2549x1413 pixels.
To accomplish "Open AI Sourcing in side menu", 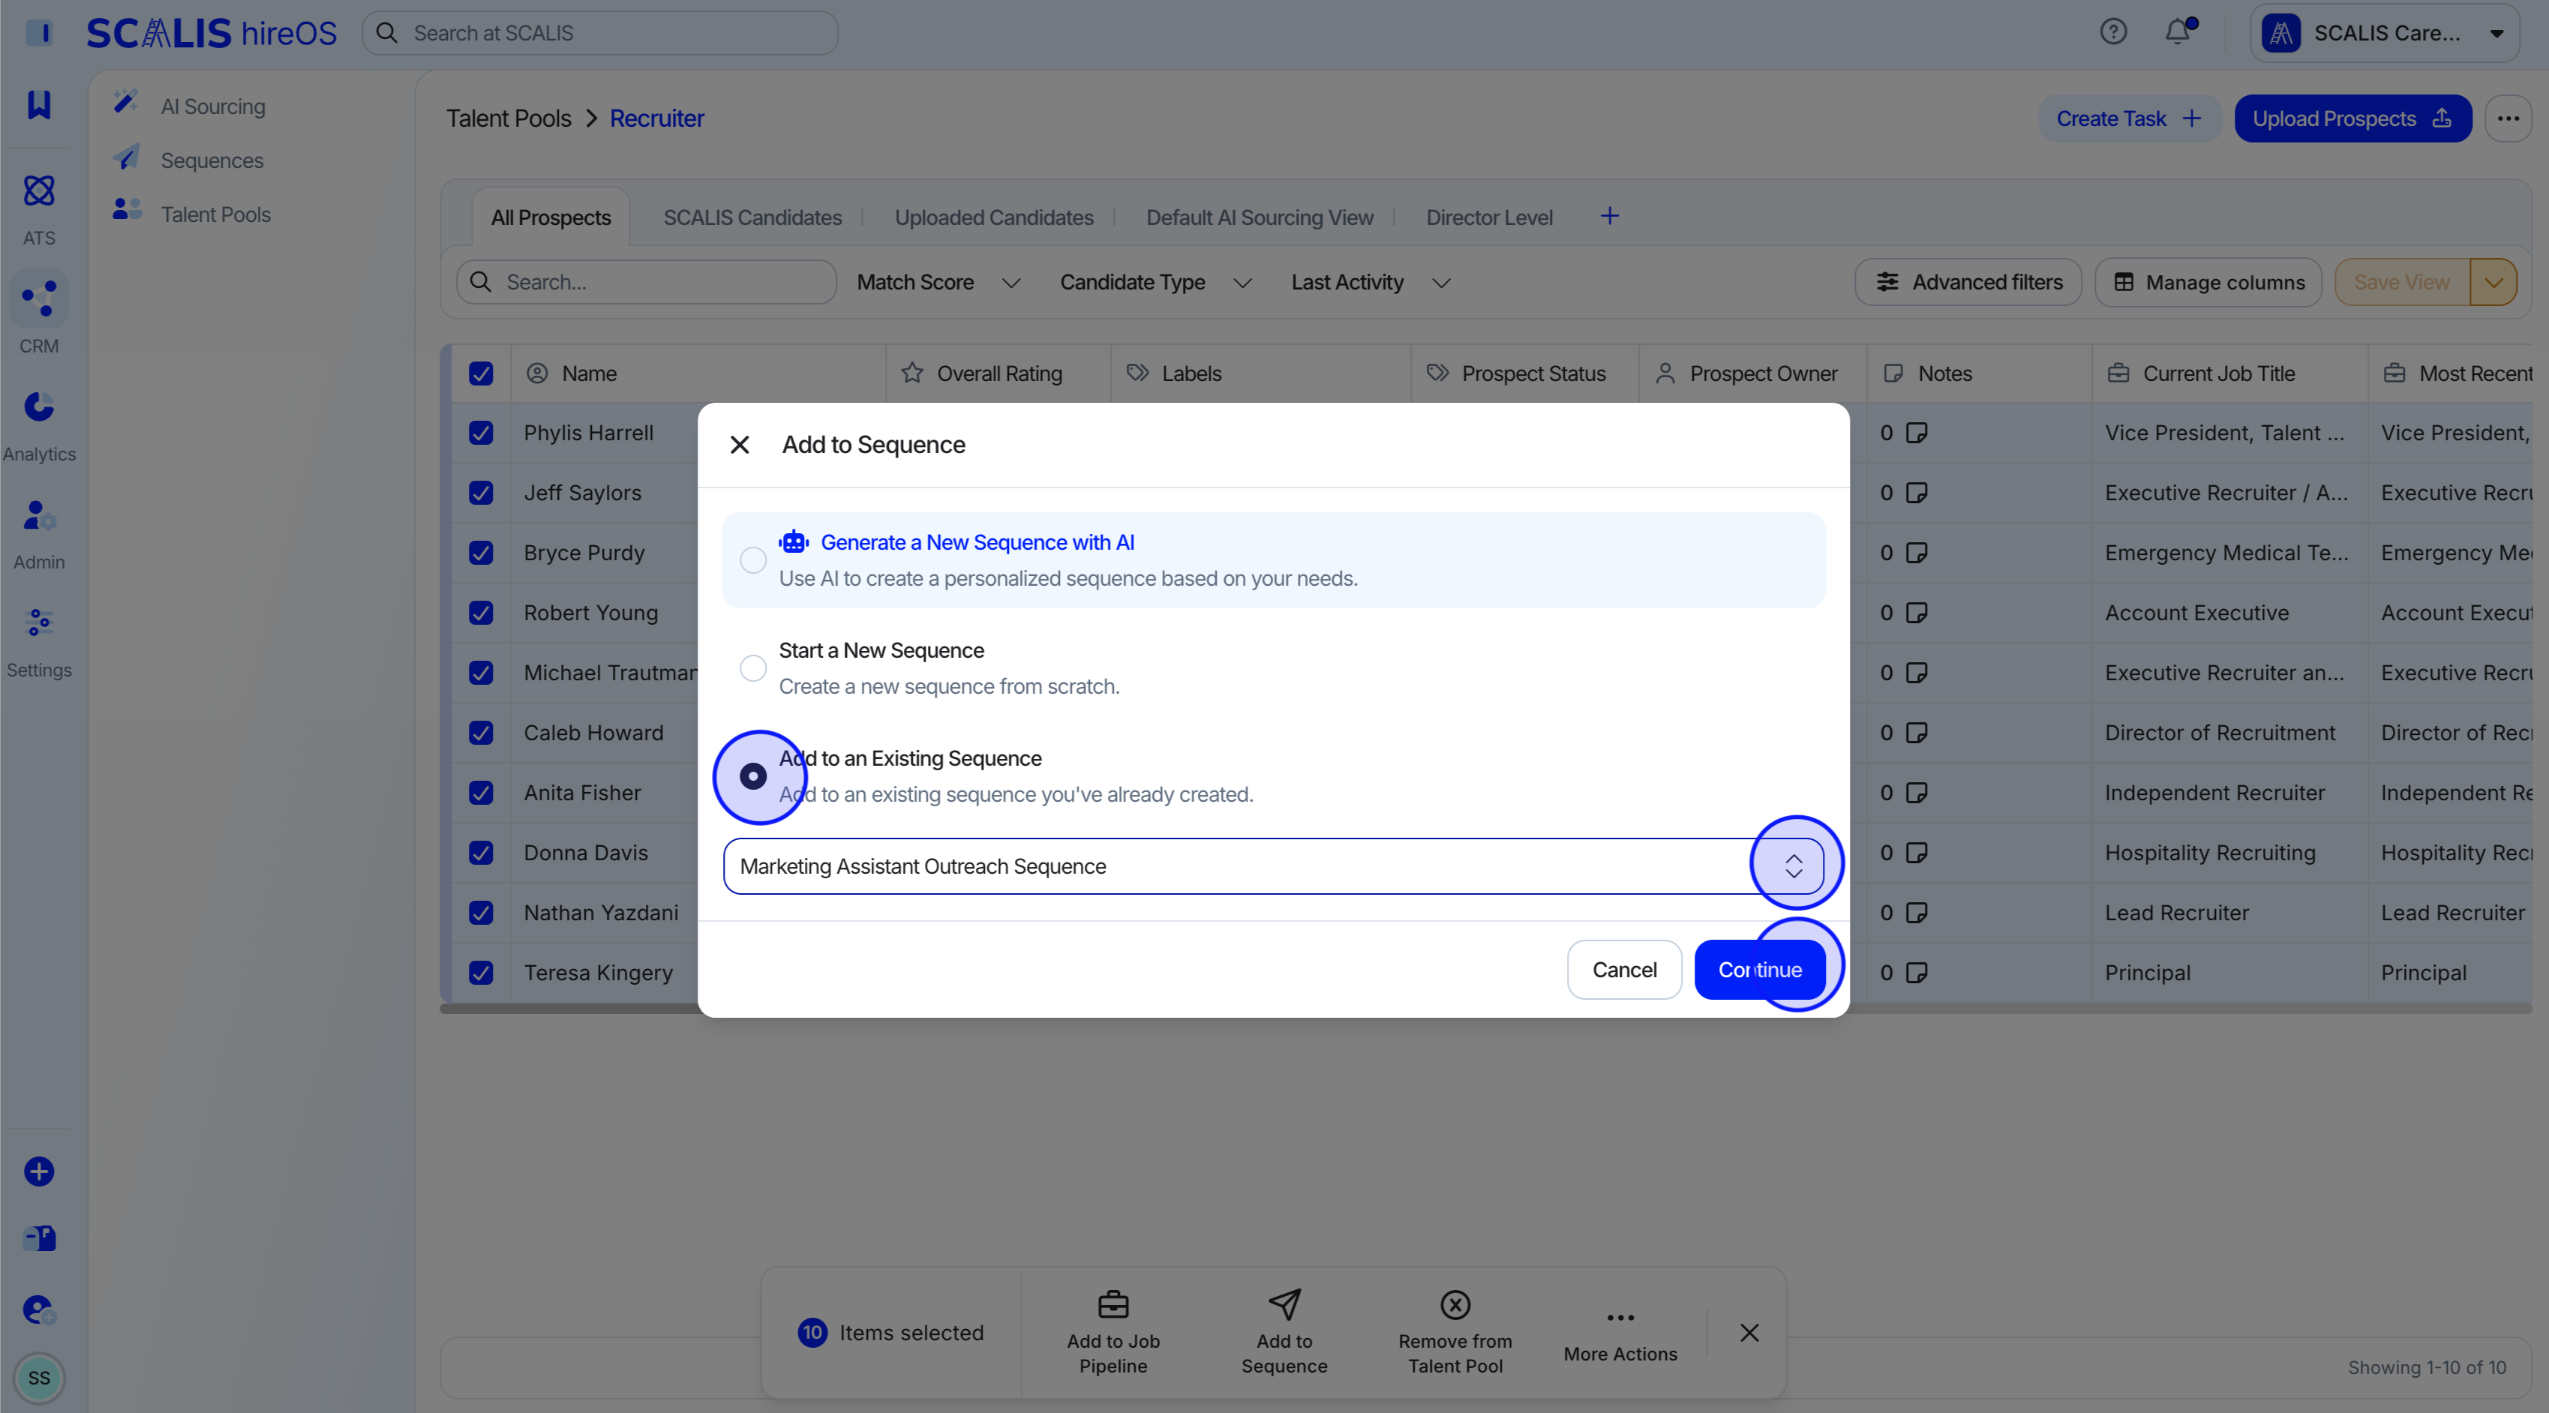I will point(212,106).
